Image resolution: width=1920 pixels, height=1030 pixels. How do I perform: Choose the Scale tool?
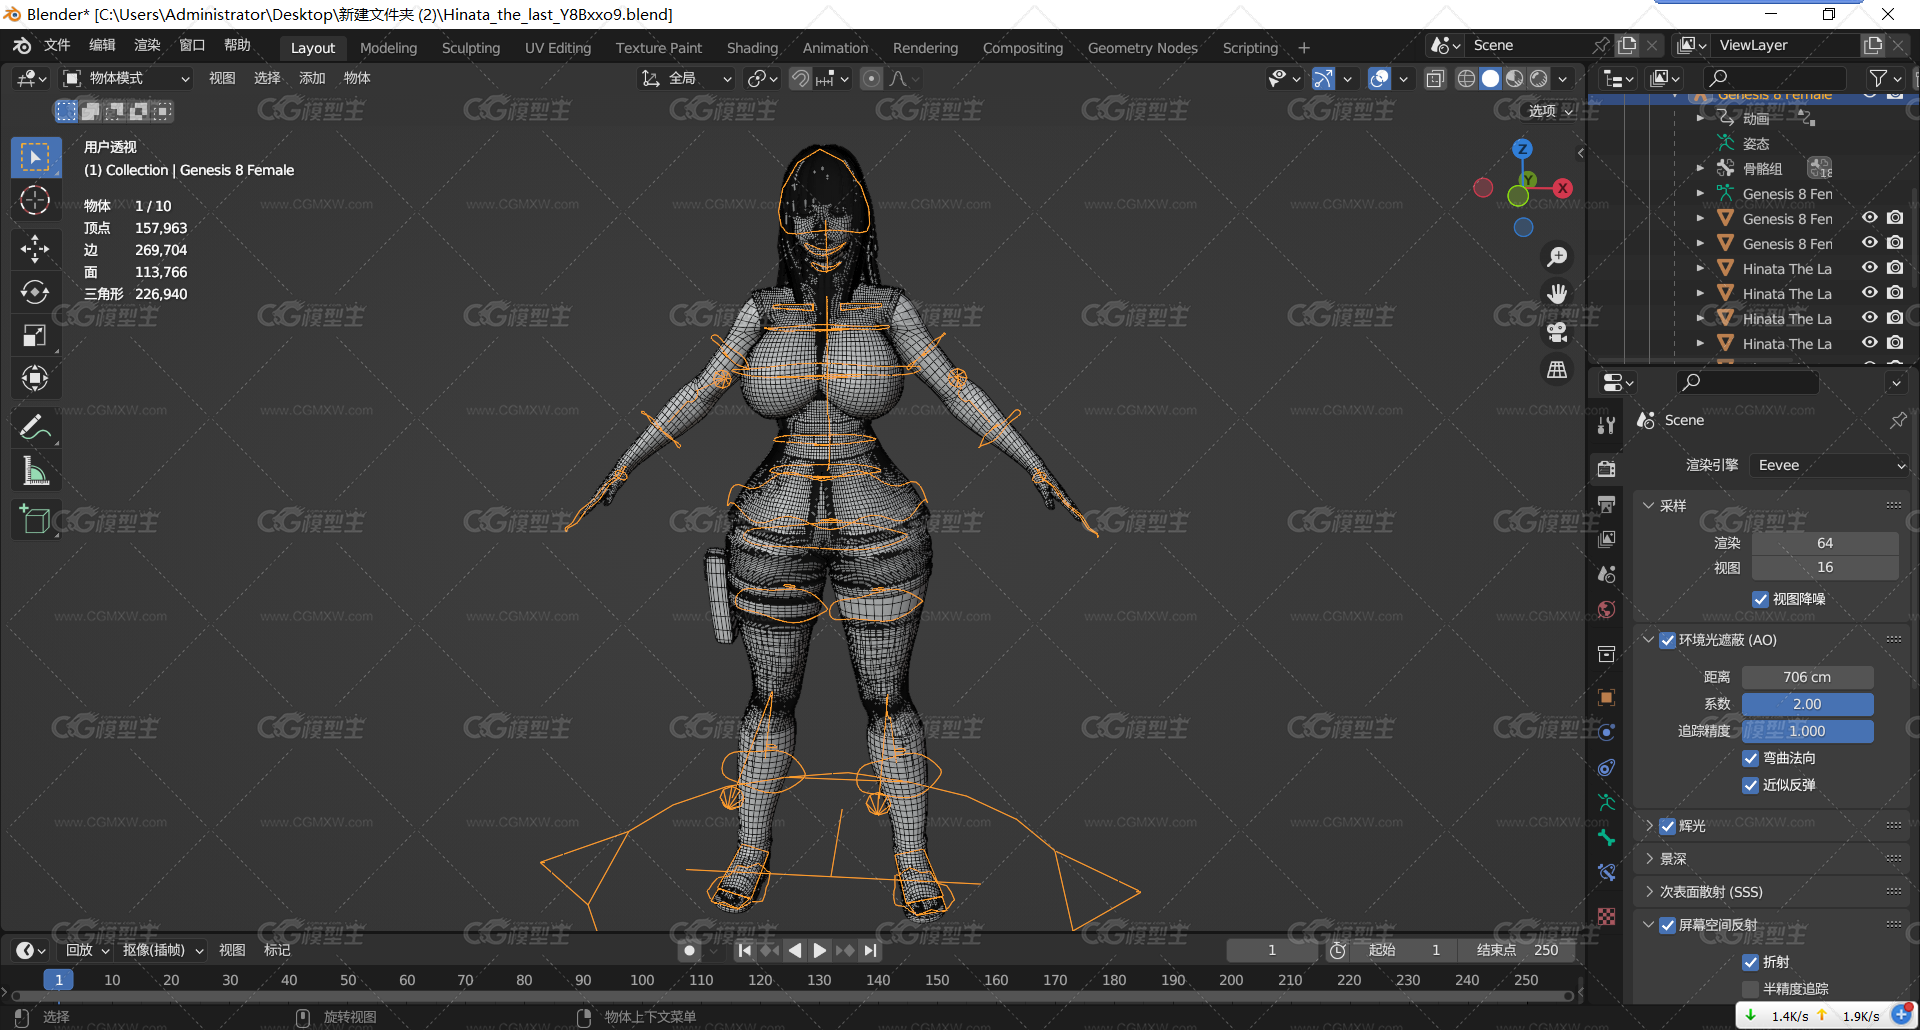tap(35, 335)
